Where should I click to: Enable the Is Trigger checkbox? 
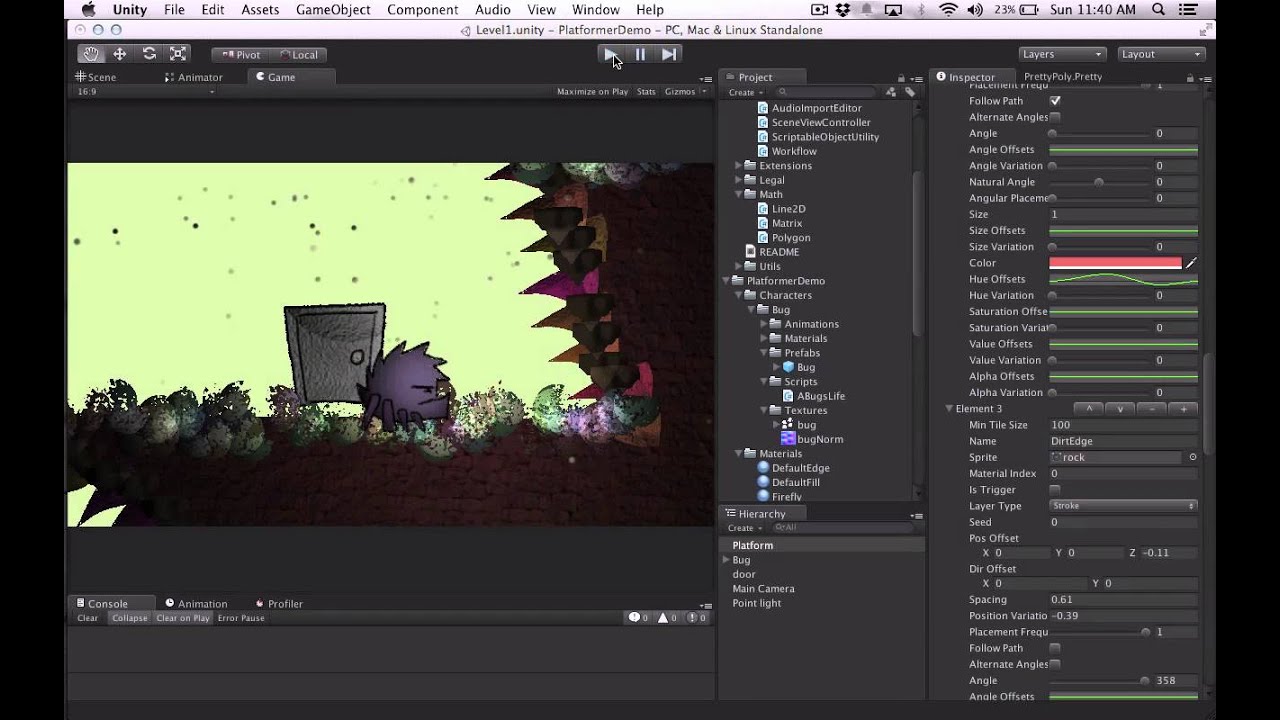click(x=1055, y=490)
